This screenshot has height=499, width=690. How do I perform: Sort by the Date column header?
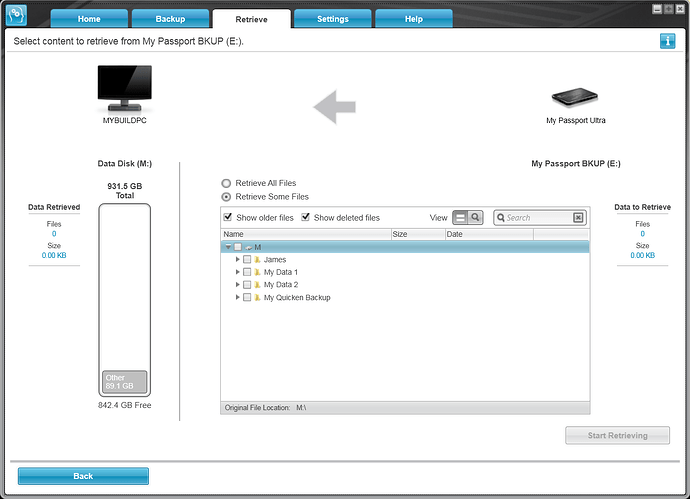[489, 234]
